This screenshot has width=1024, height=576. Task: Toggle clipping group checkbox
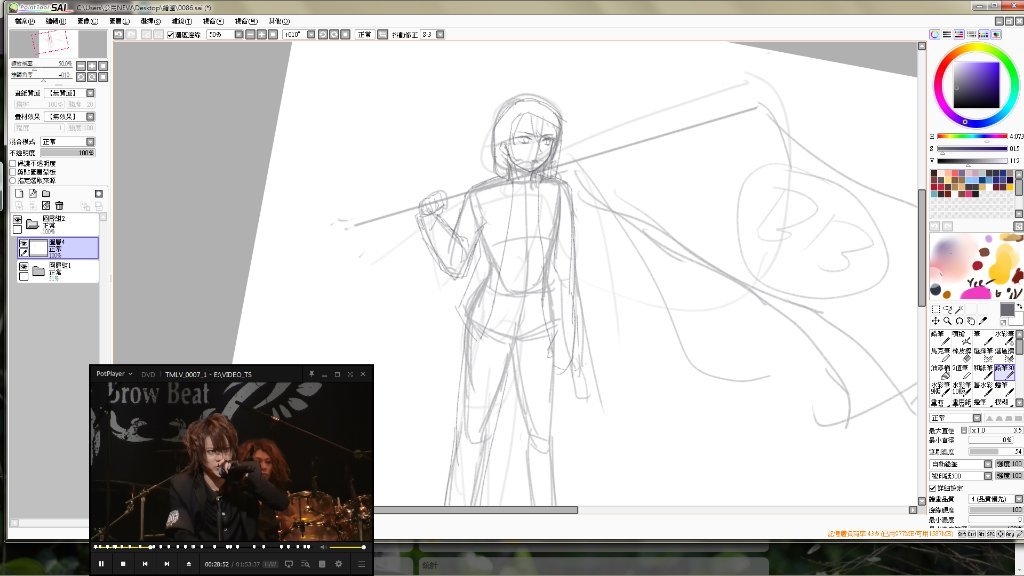[12, 172]
